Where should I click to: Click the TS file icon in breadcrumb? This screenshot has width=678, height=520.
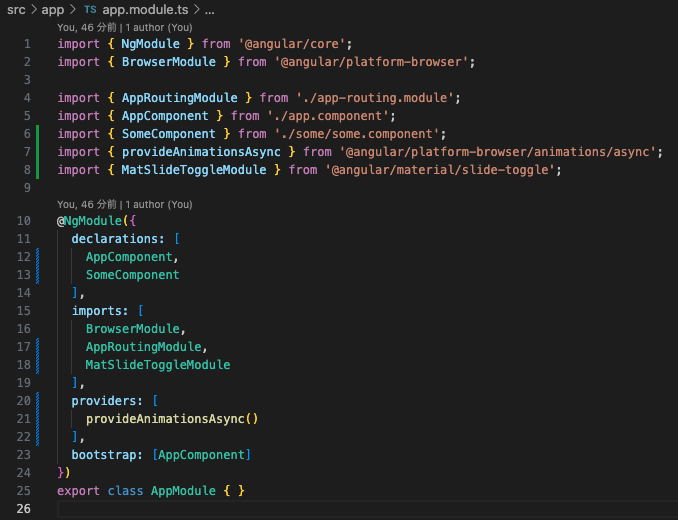click(90, 9)
